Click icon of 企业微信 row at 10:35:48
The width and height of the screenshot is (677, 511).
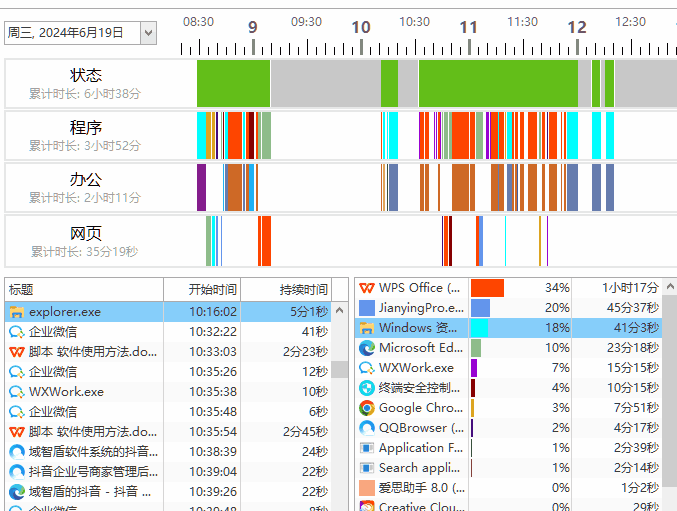(17, 412)
